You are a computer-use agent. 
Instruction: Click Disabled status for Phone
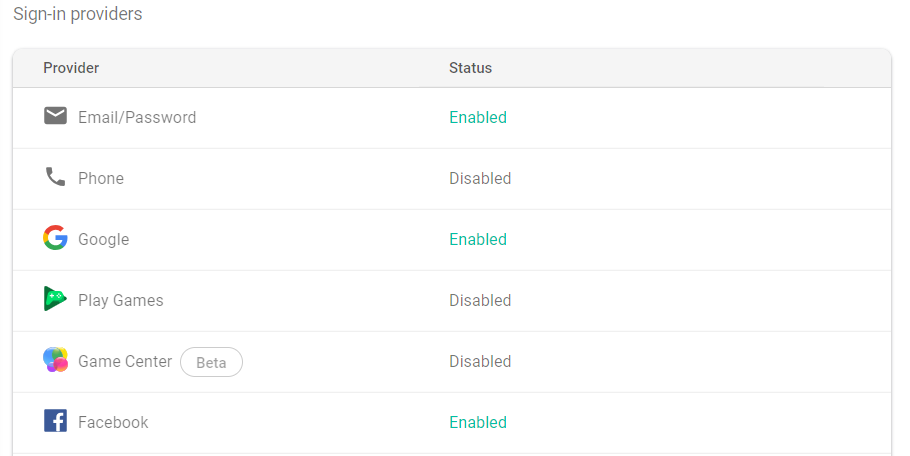tap(480, 179)
